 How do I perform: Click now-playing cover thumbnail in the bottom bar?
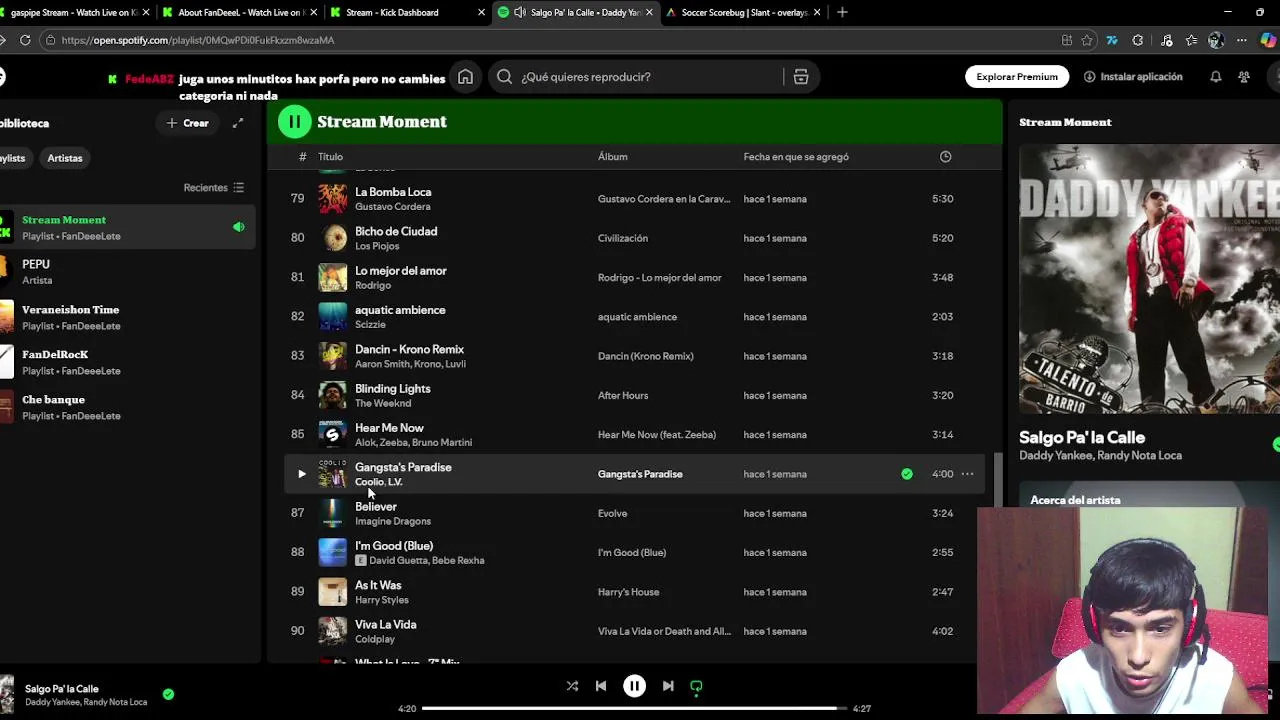point(8,694)
